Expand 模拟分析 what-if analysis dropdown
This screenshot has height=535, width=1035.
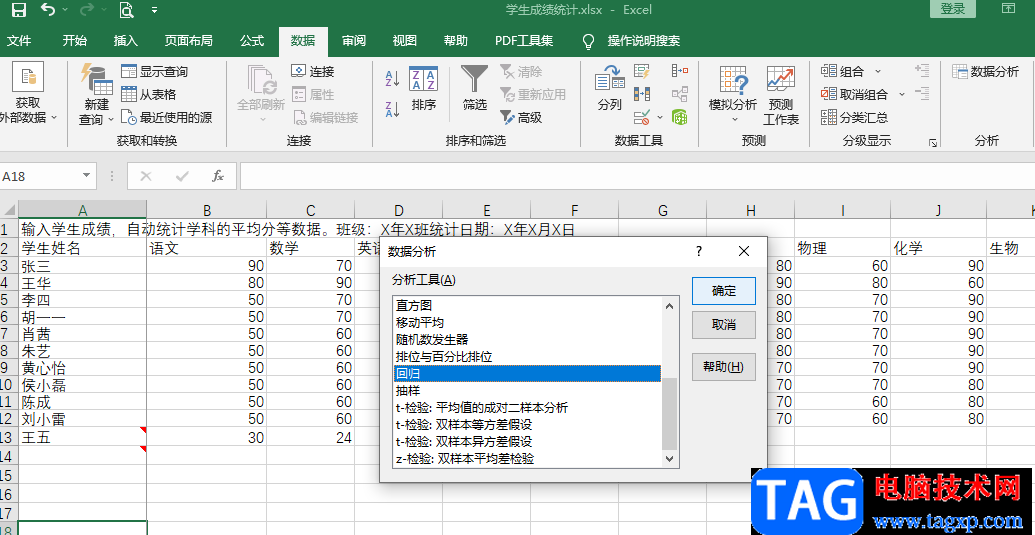point(734,119)
